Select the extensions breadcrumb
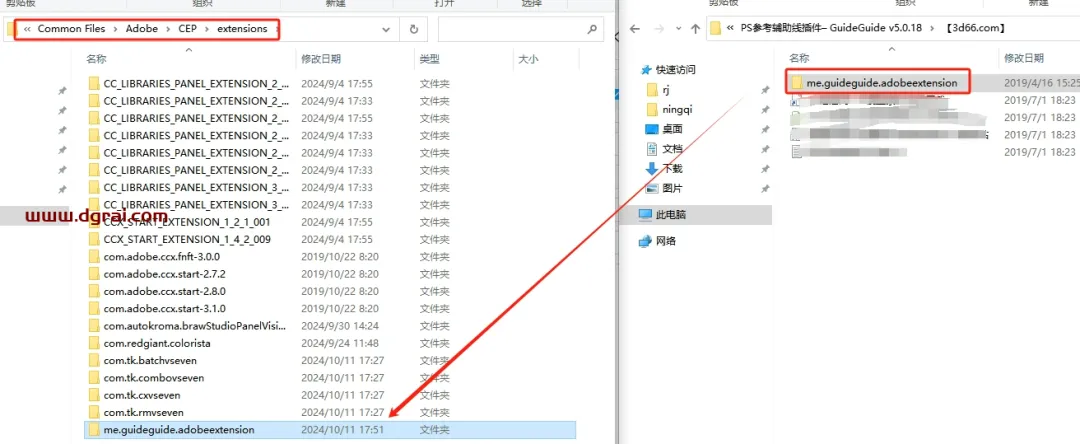 click(x=242, y=29)
